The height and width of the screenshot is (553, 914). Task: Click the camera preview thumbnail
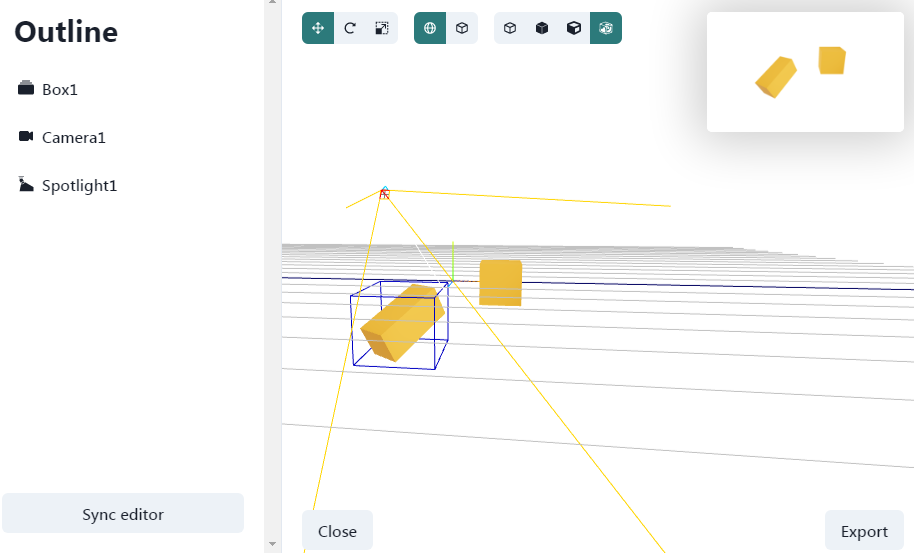[805, 72]
